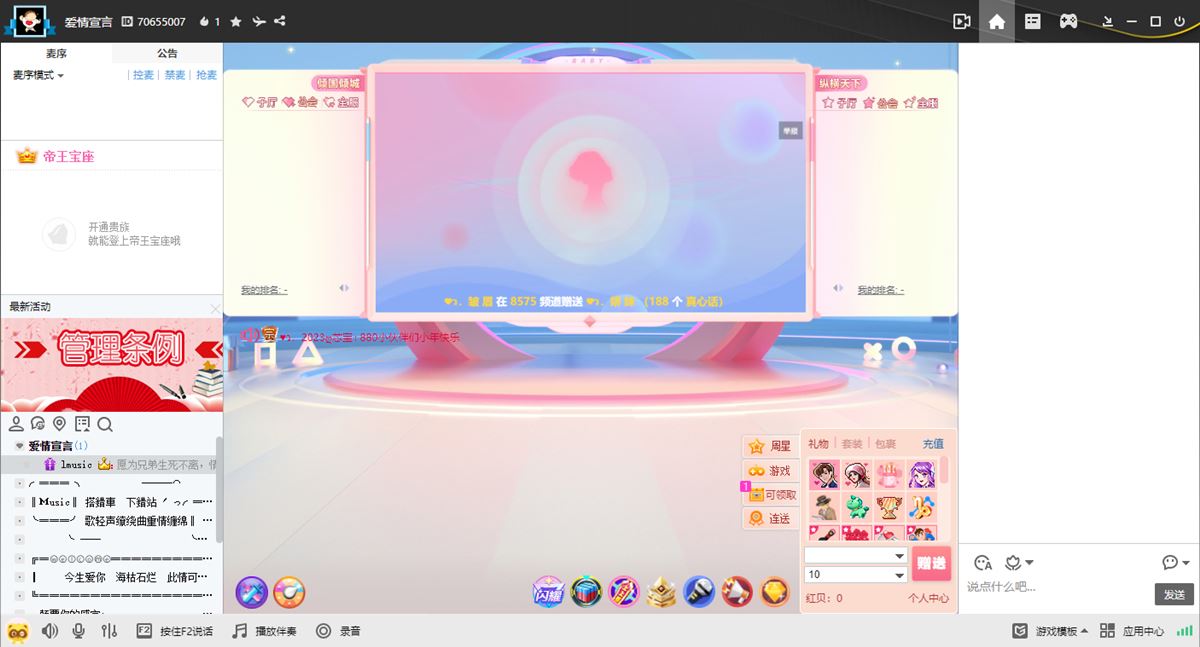Click the blue microphone activity icon

click(x=698, y=592)
